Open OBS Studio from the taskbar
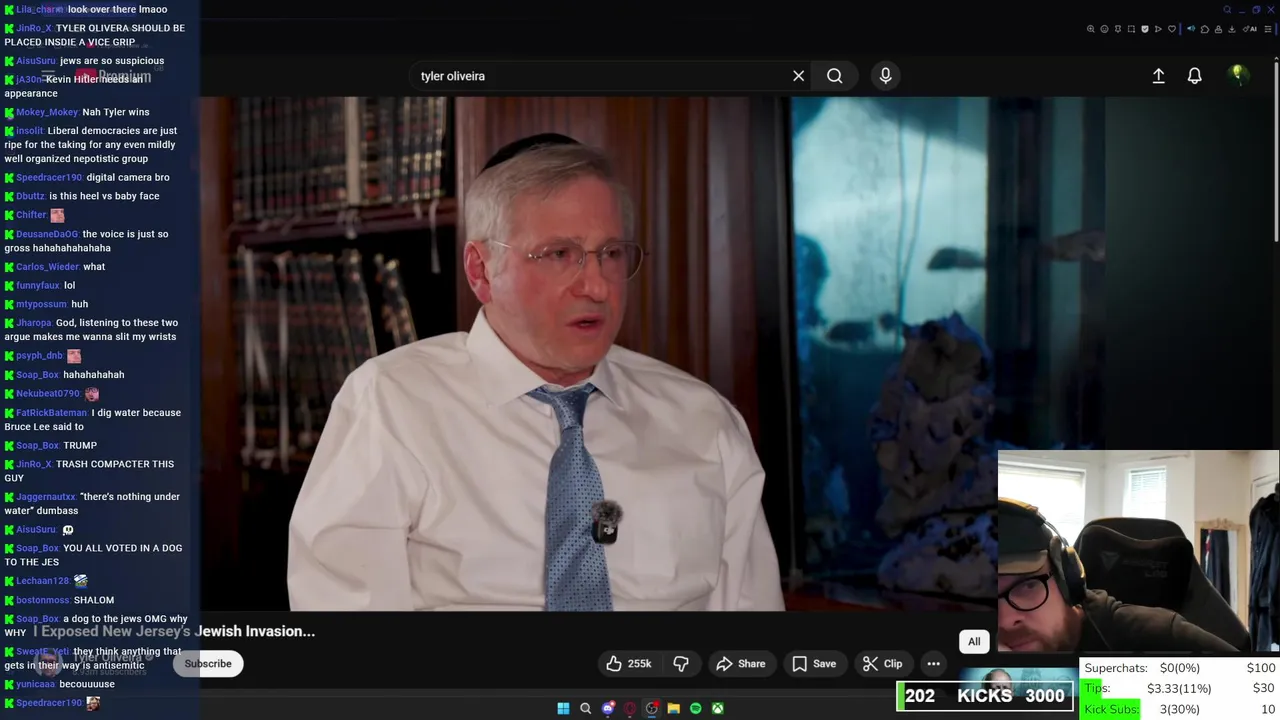This screenshot has width=1280, height=720. [x=651, y=709]
